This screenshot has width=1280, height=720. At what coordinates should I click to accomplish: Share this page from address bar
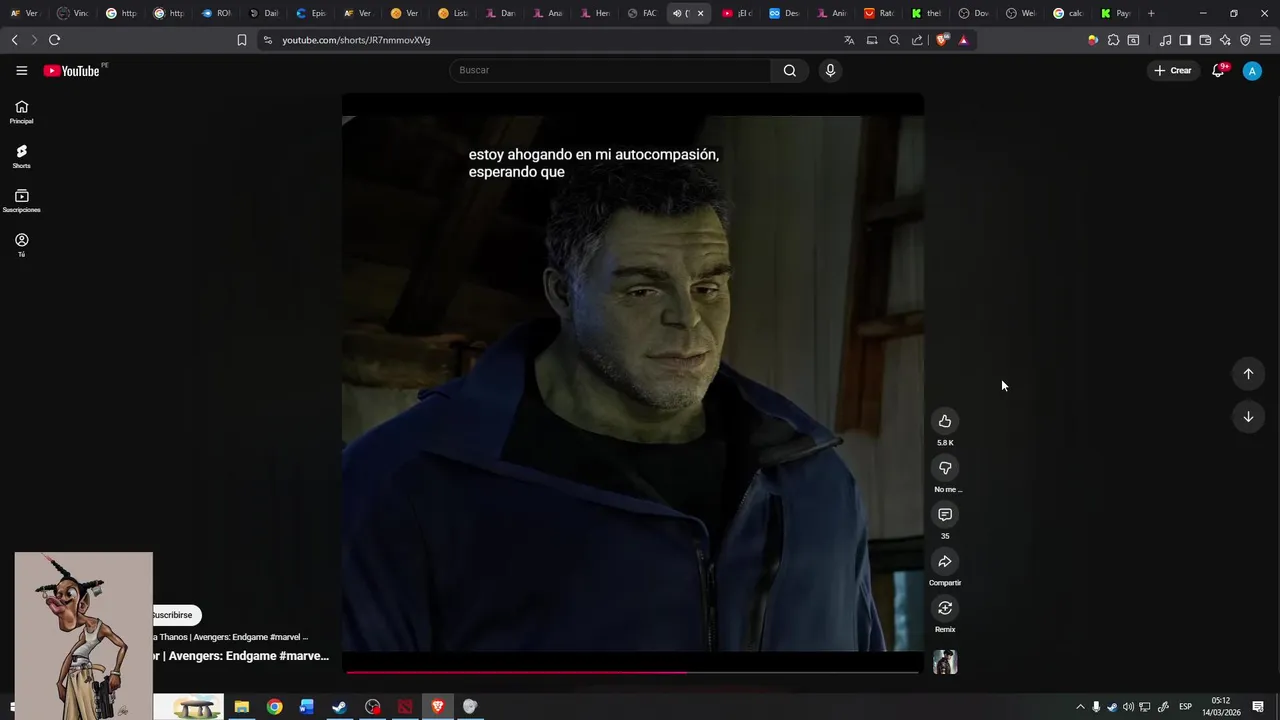917,40
